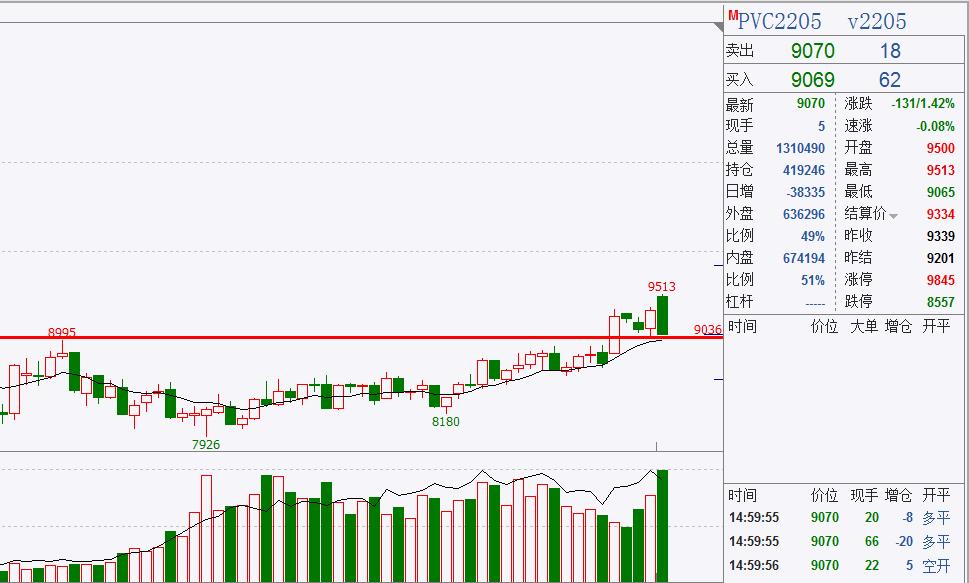The image size is (969, 583).
Task: Click the 大单 column header
Action: [863, 326]
